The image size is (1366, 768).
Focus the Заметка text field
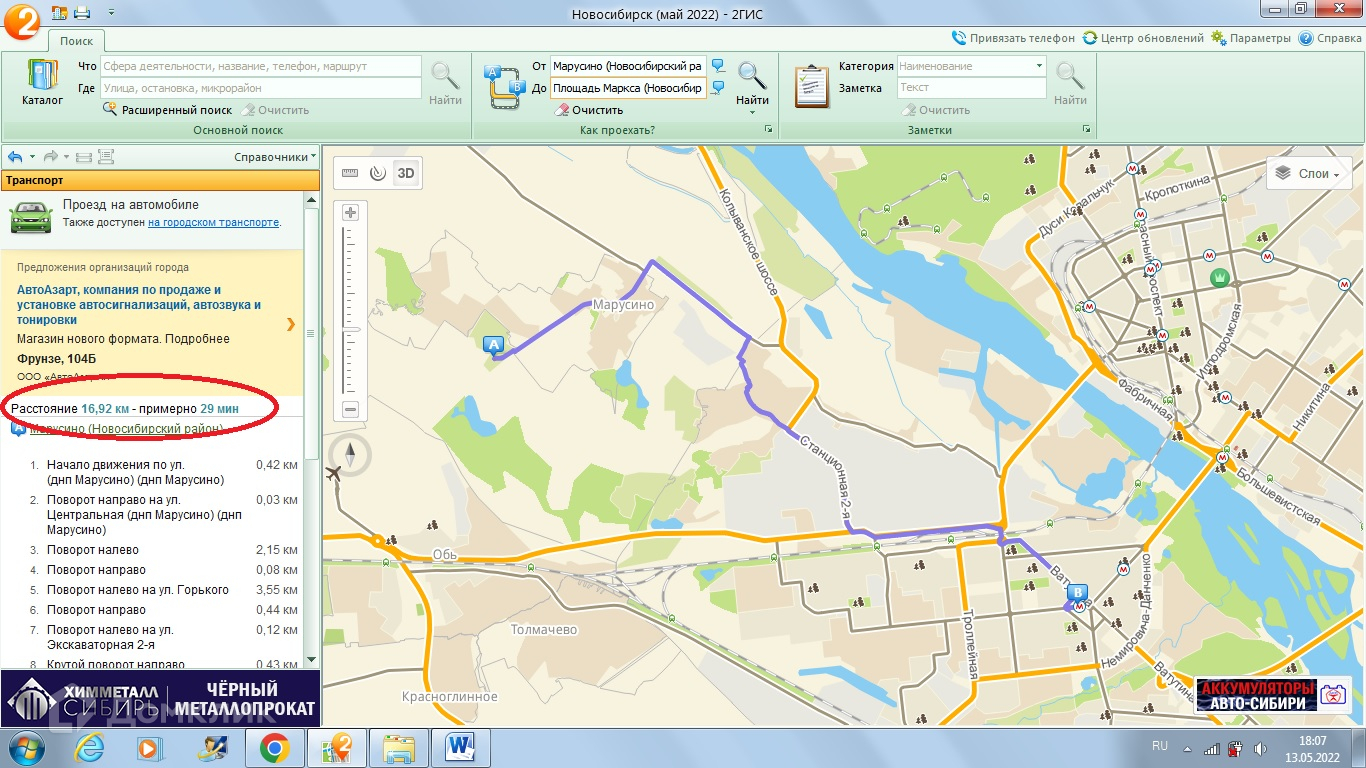tap(971, 88)
